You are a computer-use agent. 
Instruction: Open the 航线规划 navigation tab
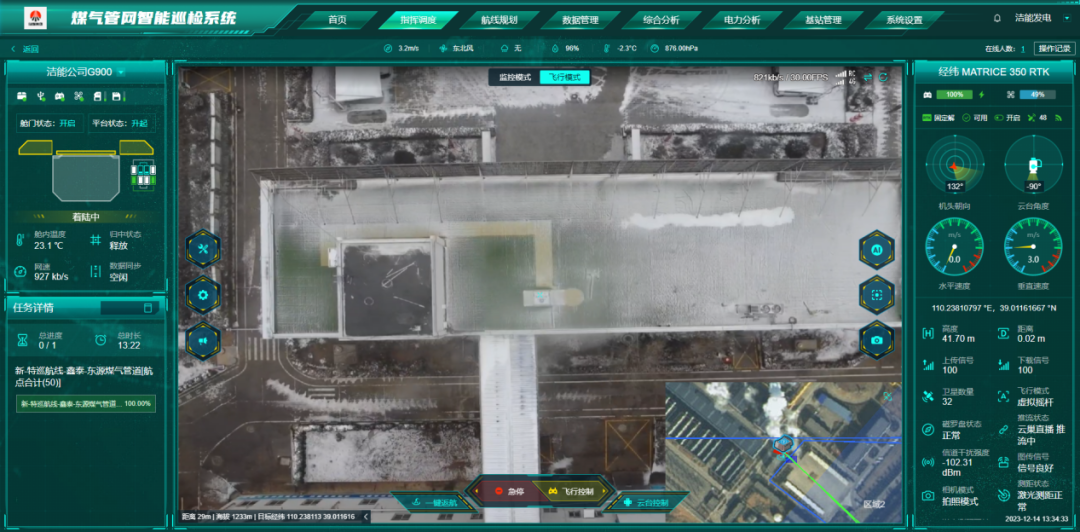(500, 19)
